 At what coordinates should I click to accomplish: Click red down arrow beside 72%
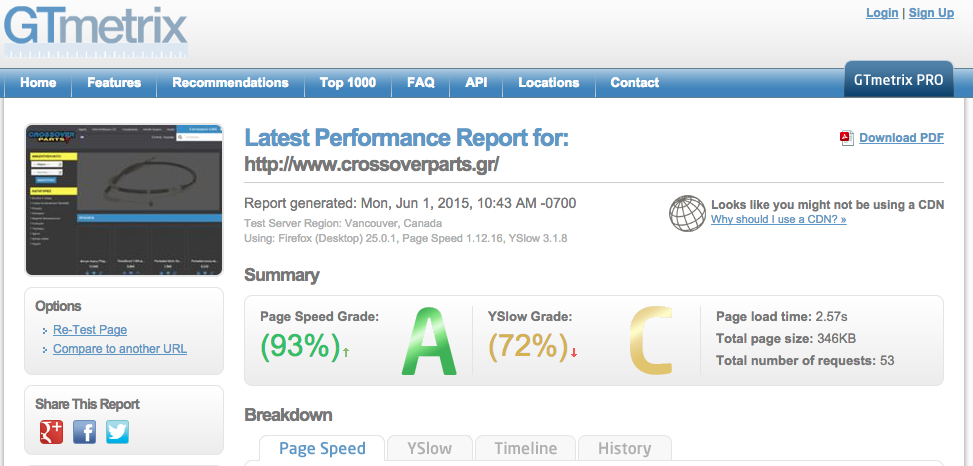pos(574,352)
